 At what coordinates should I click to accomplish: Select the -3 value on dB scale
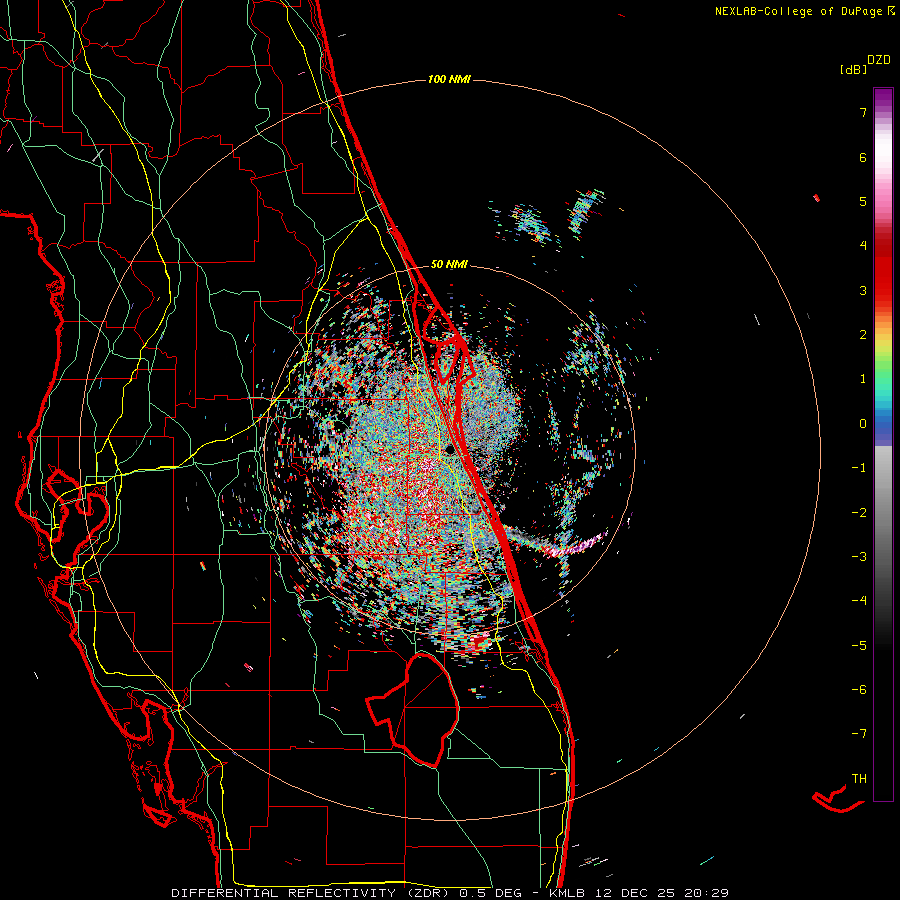click(x=859, y=556)
